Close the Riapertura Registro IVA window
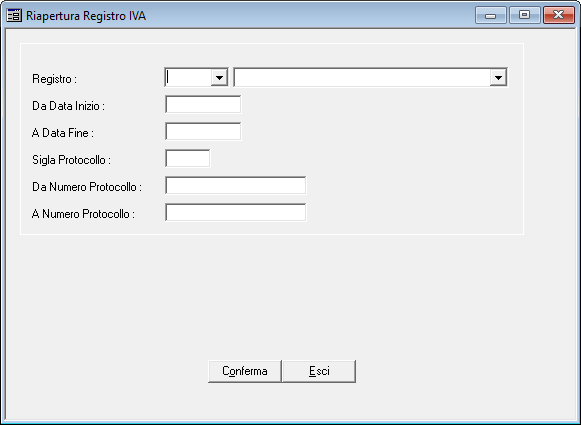 tap(559, 15)
